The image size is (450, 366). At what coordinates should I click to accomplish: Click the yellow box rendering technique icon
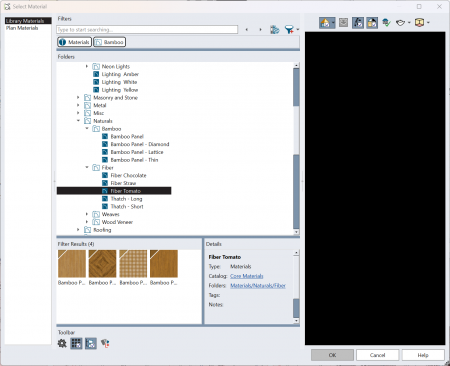[x=419, y=23]
